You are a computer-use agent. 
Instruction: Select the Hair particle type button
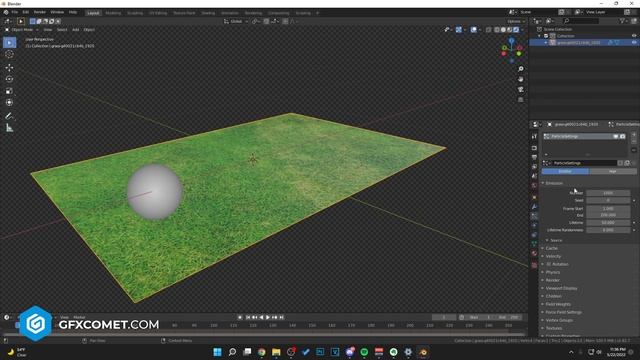tap(613, 171)
